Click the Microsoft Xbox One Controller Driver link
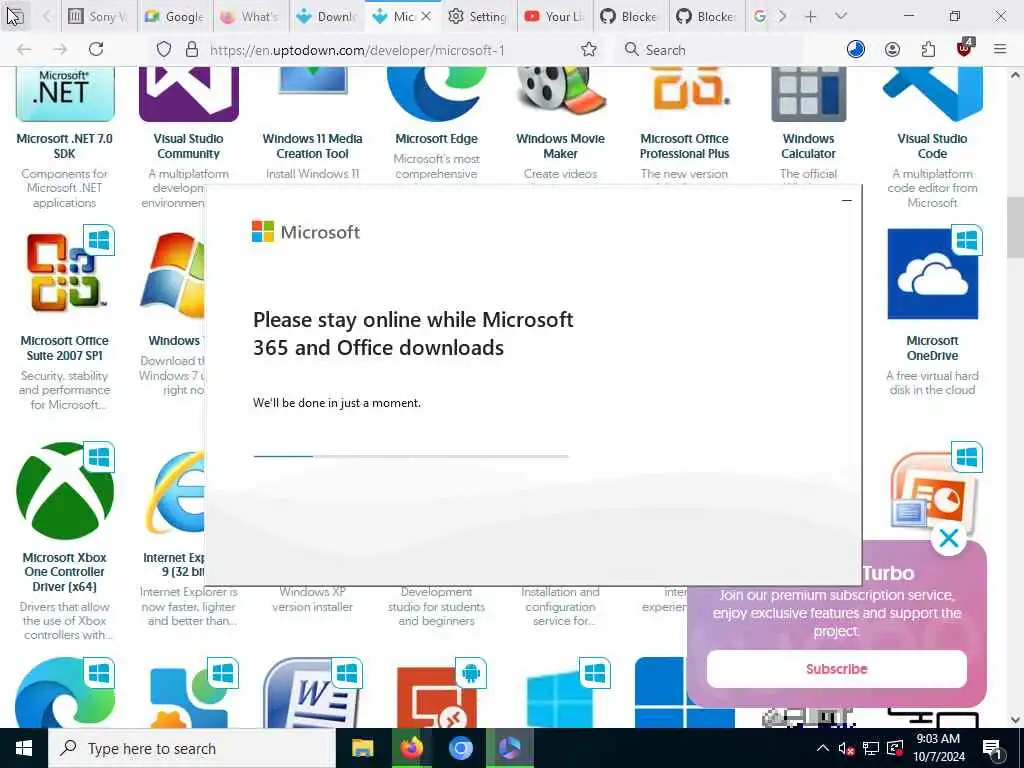 pos(65,572)
